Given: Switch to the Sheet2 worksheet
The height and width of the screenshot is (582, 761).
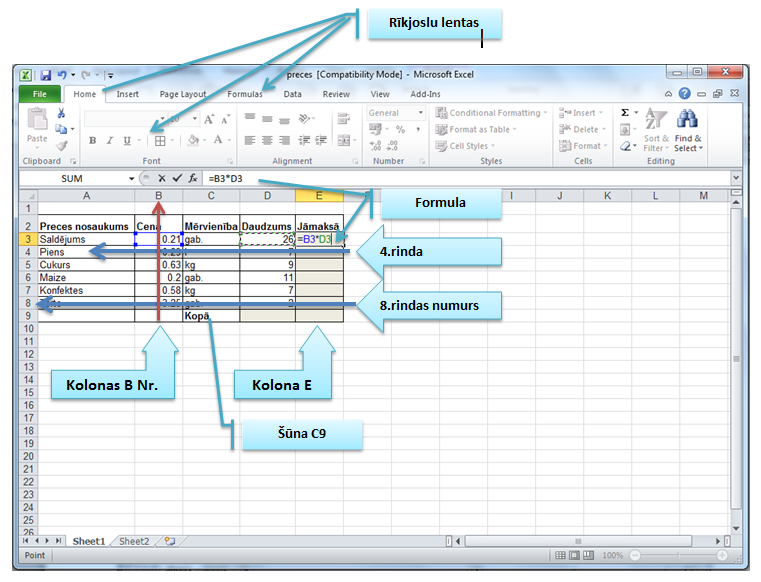Looking at the screenshot, I should pos(134,541).
